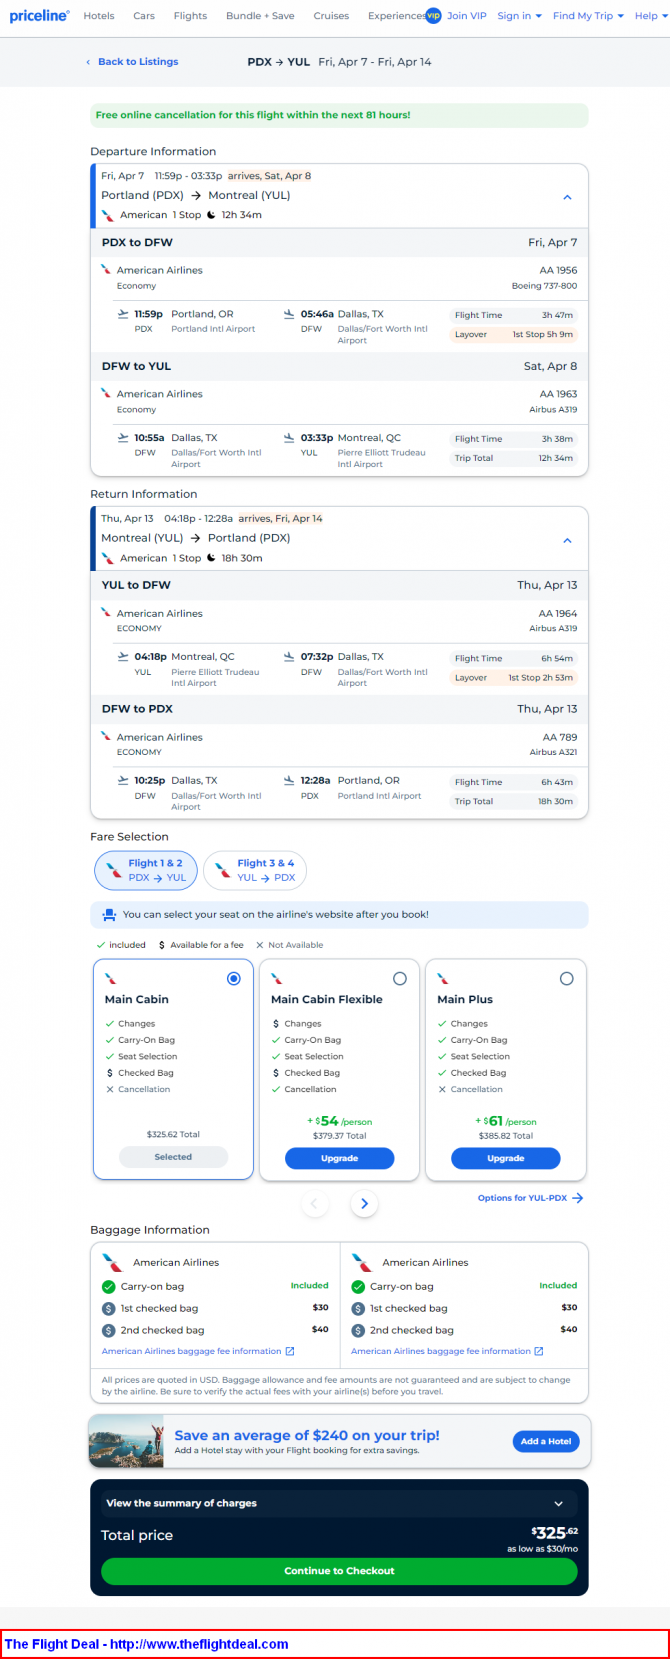Click the VIP badge icon
Viewport: 670px width, 1659px height.
433,15
